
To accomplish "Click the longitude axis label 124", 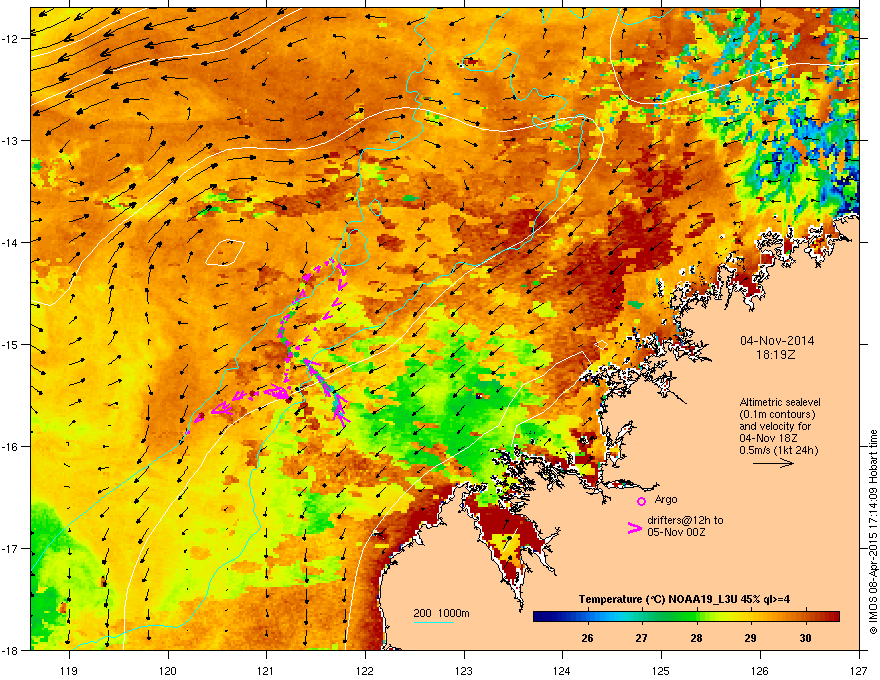I will tap(562, 670).
